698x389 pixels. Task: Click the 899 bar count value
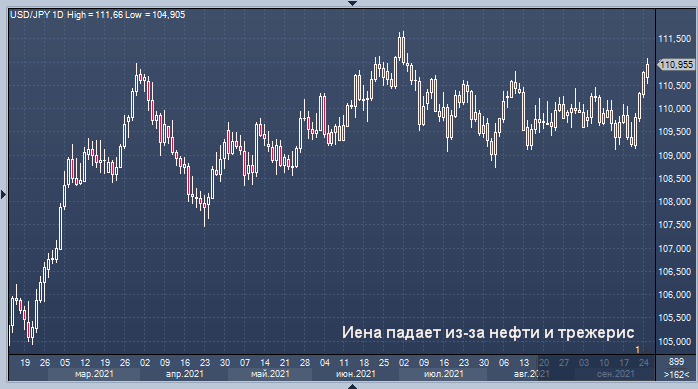tap(676, 361)
